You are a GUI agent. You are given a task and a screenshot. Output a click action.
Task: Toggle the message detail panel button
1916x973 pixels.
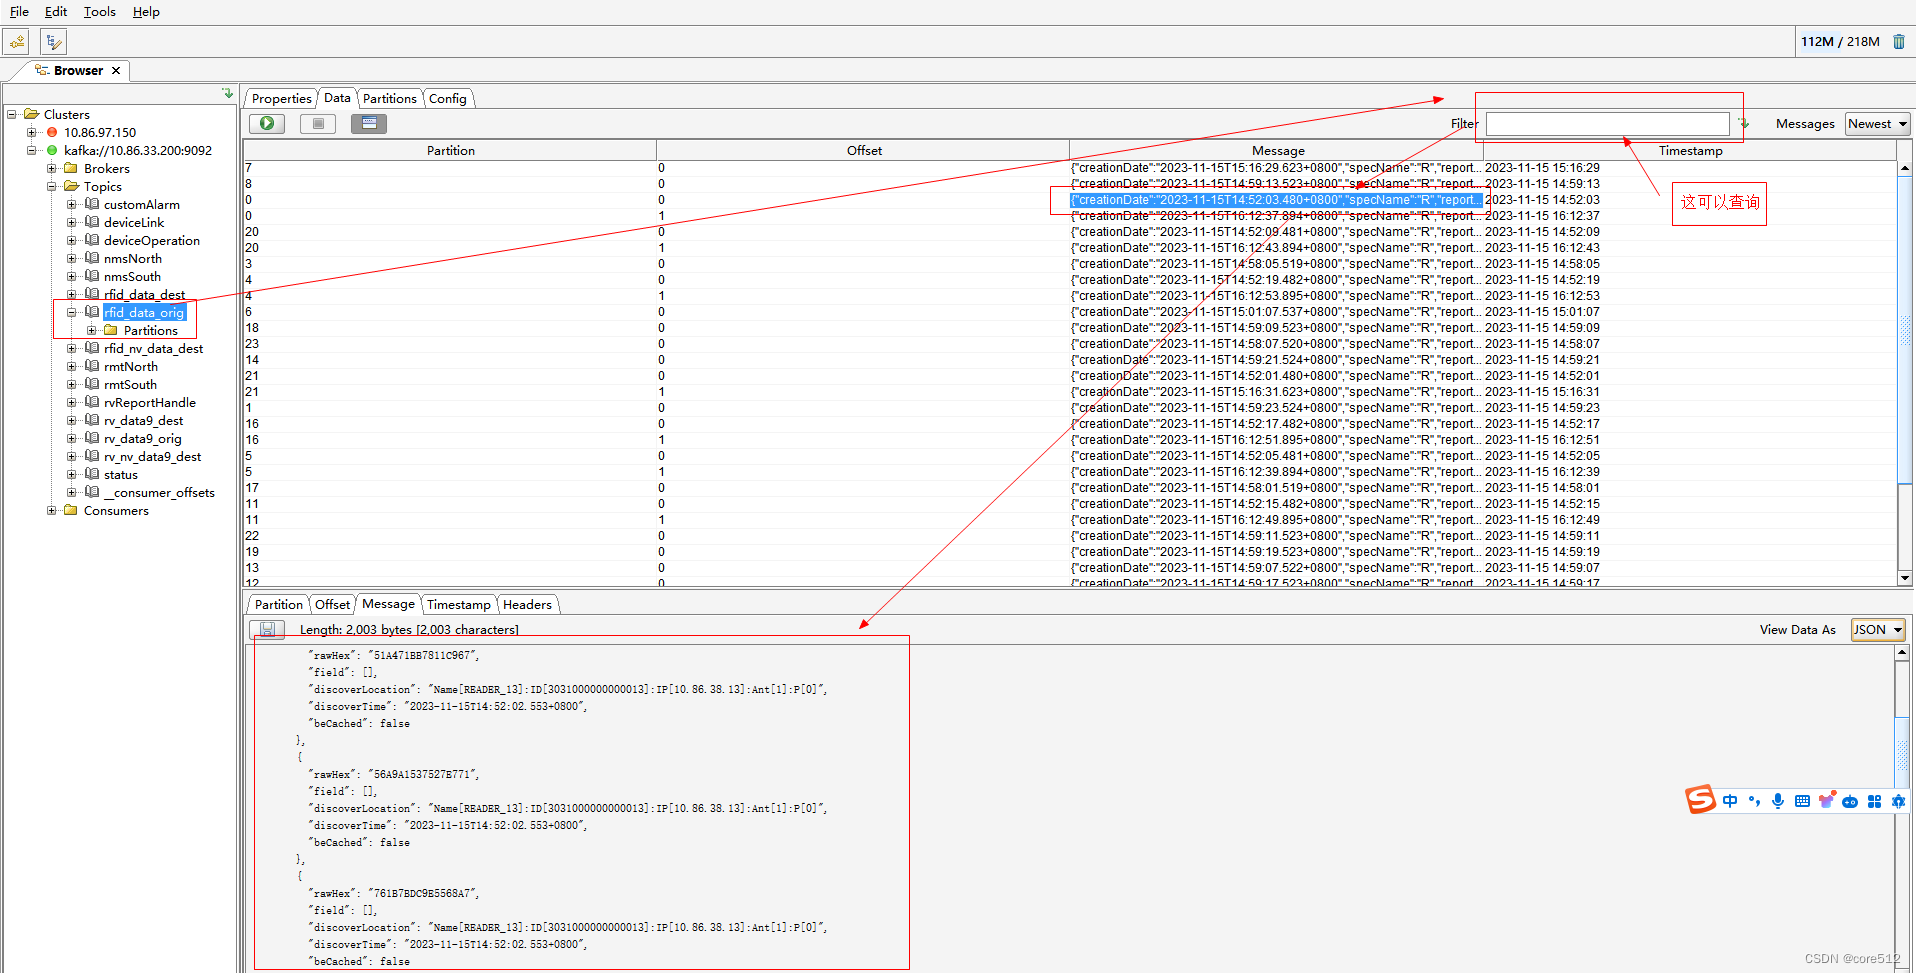(x=369, y=123)
